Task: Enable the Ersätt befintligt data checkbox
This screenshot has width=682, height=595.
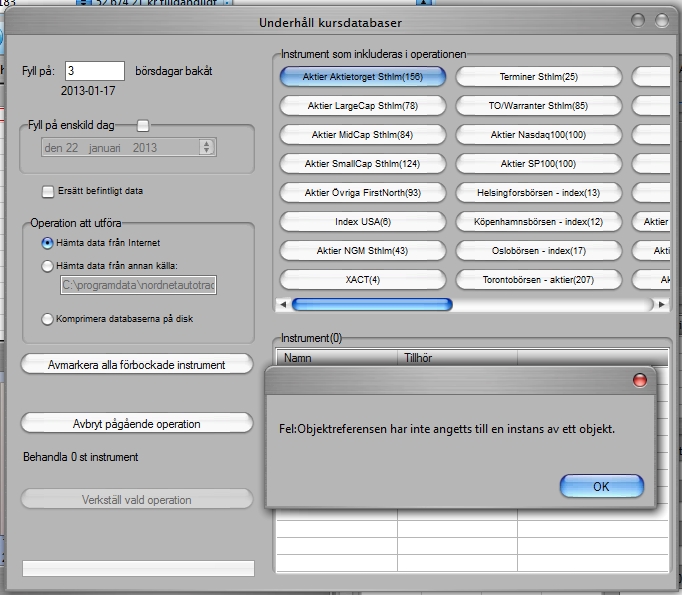Action: tap(48, 191)
